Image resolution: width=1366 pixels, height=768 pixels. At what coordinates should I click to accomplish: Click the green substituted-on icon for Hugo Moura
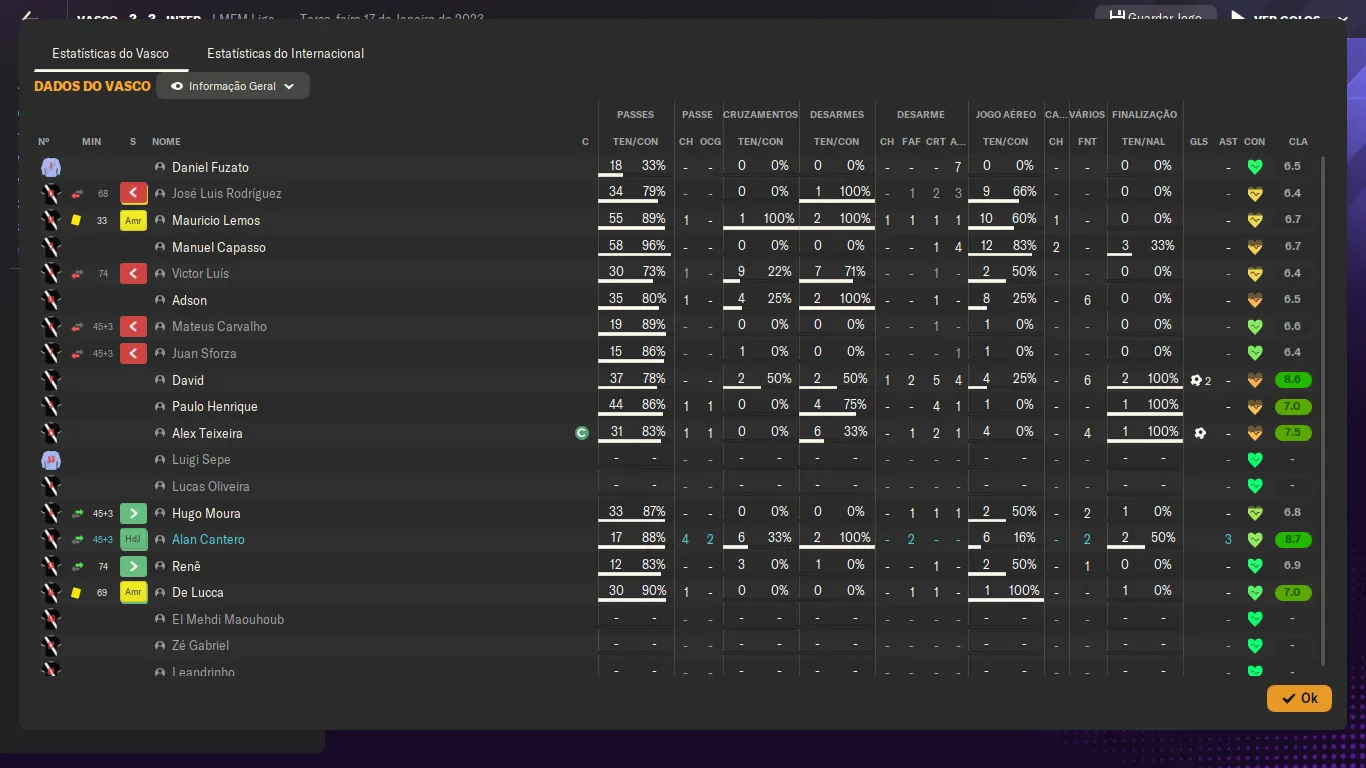click(x=133, y=513)
